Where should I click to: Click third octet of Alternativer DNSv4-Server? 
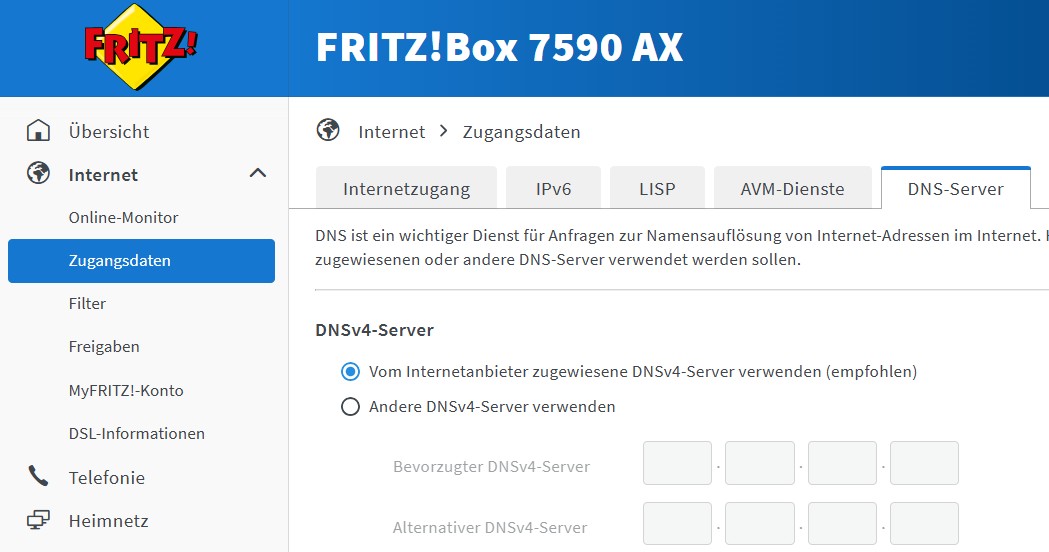842,524
